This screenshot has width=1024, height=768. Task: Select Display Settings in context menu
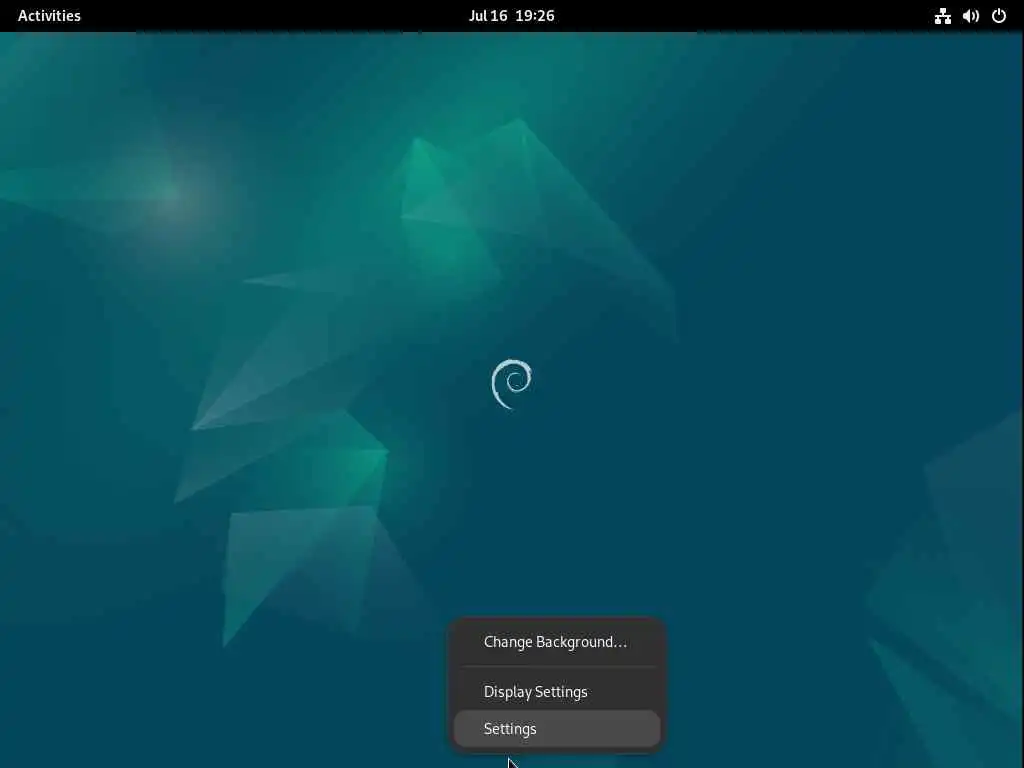(557, 692)
